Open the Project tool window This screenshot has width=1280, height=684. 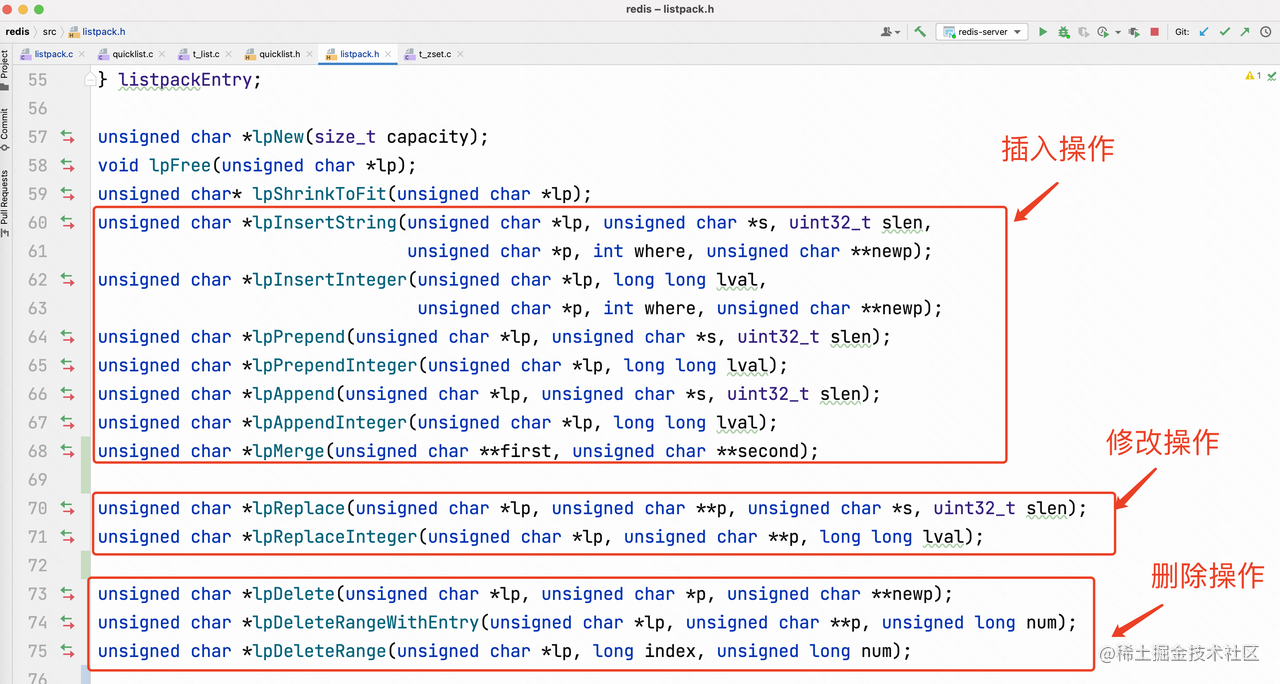coord(5,68)
